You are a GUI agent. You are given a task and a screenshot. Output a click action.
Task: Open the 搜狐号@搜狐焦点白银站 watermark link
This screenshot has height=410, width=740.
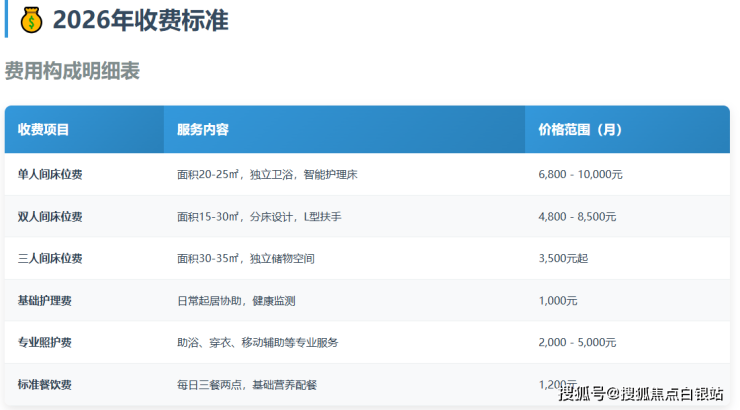coord(640,393)
